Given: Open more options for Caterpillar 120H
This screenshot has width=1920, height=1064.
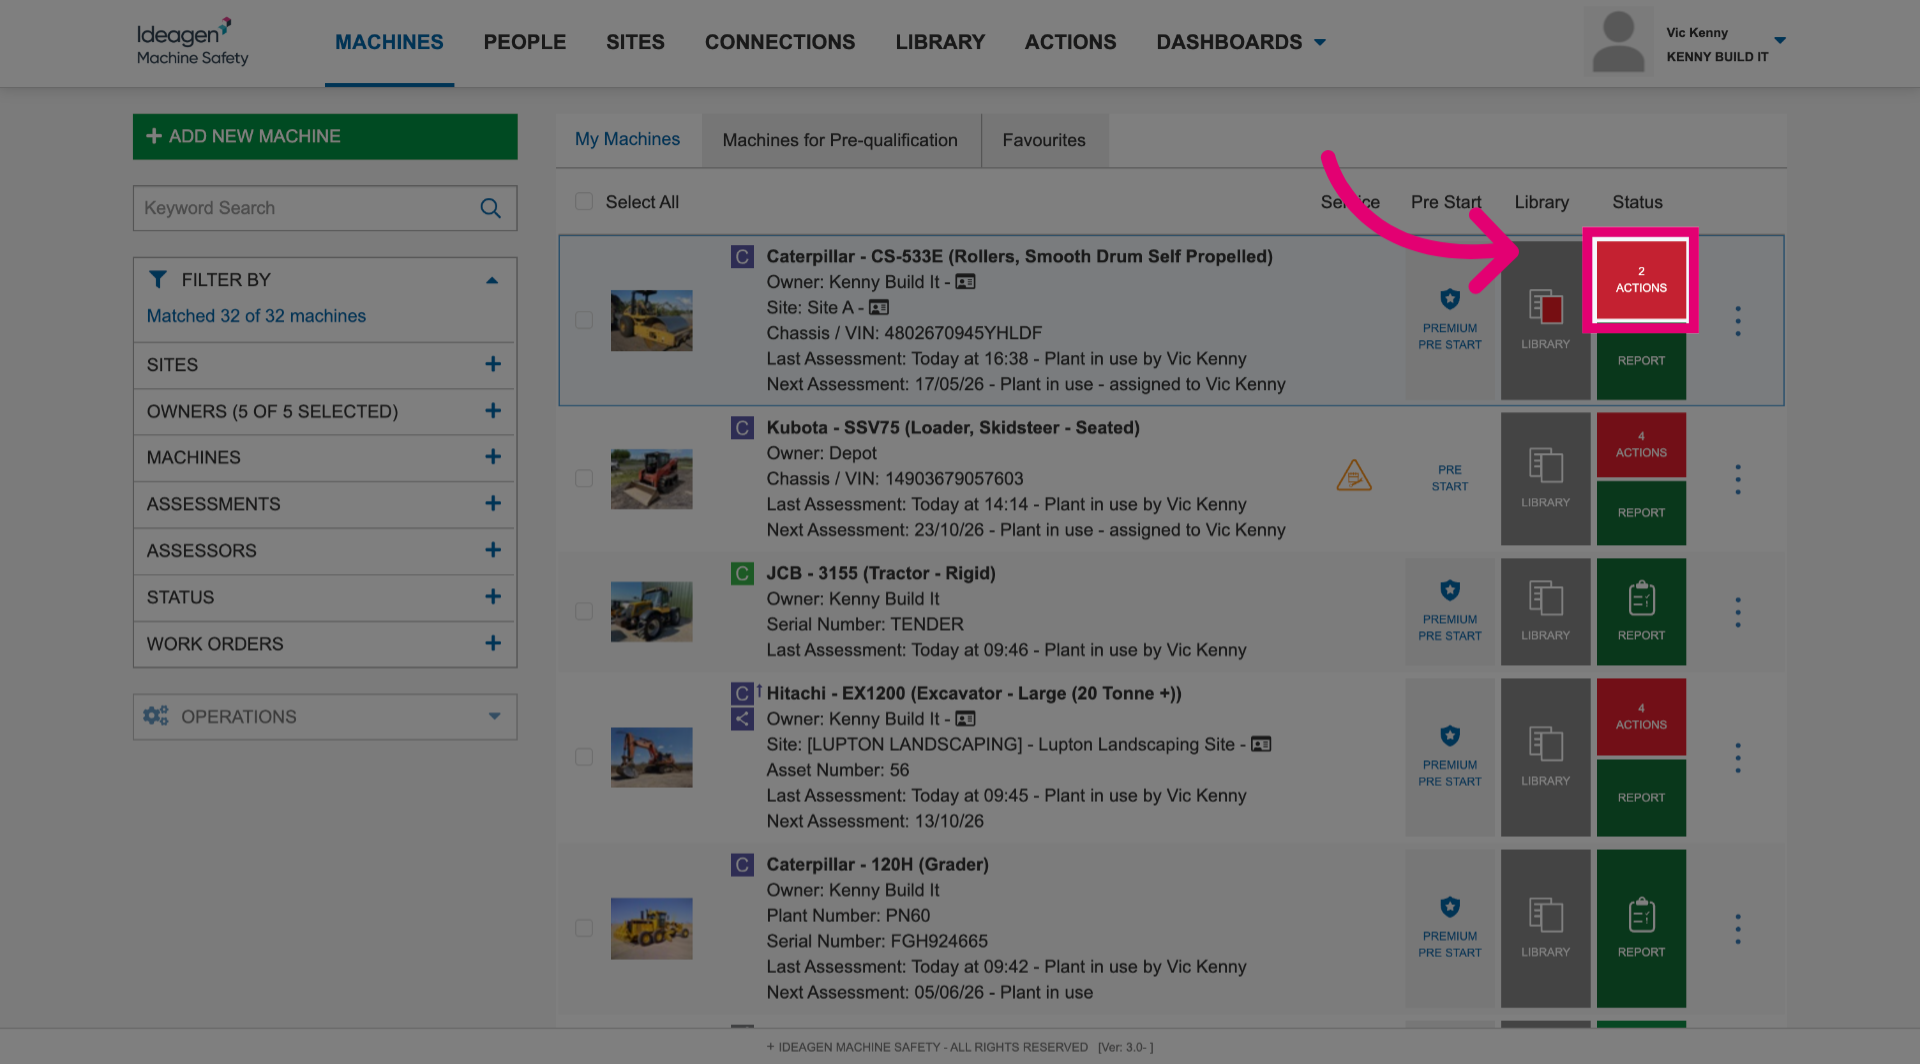Looking at the screenshot, I should click(1738, 929).
